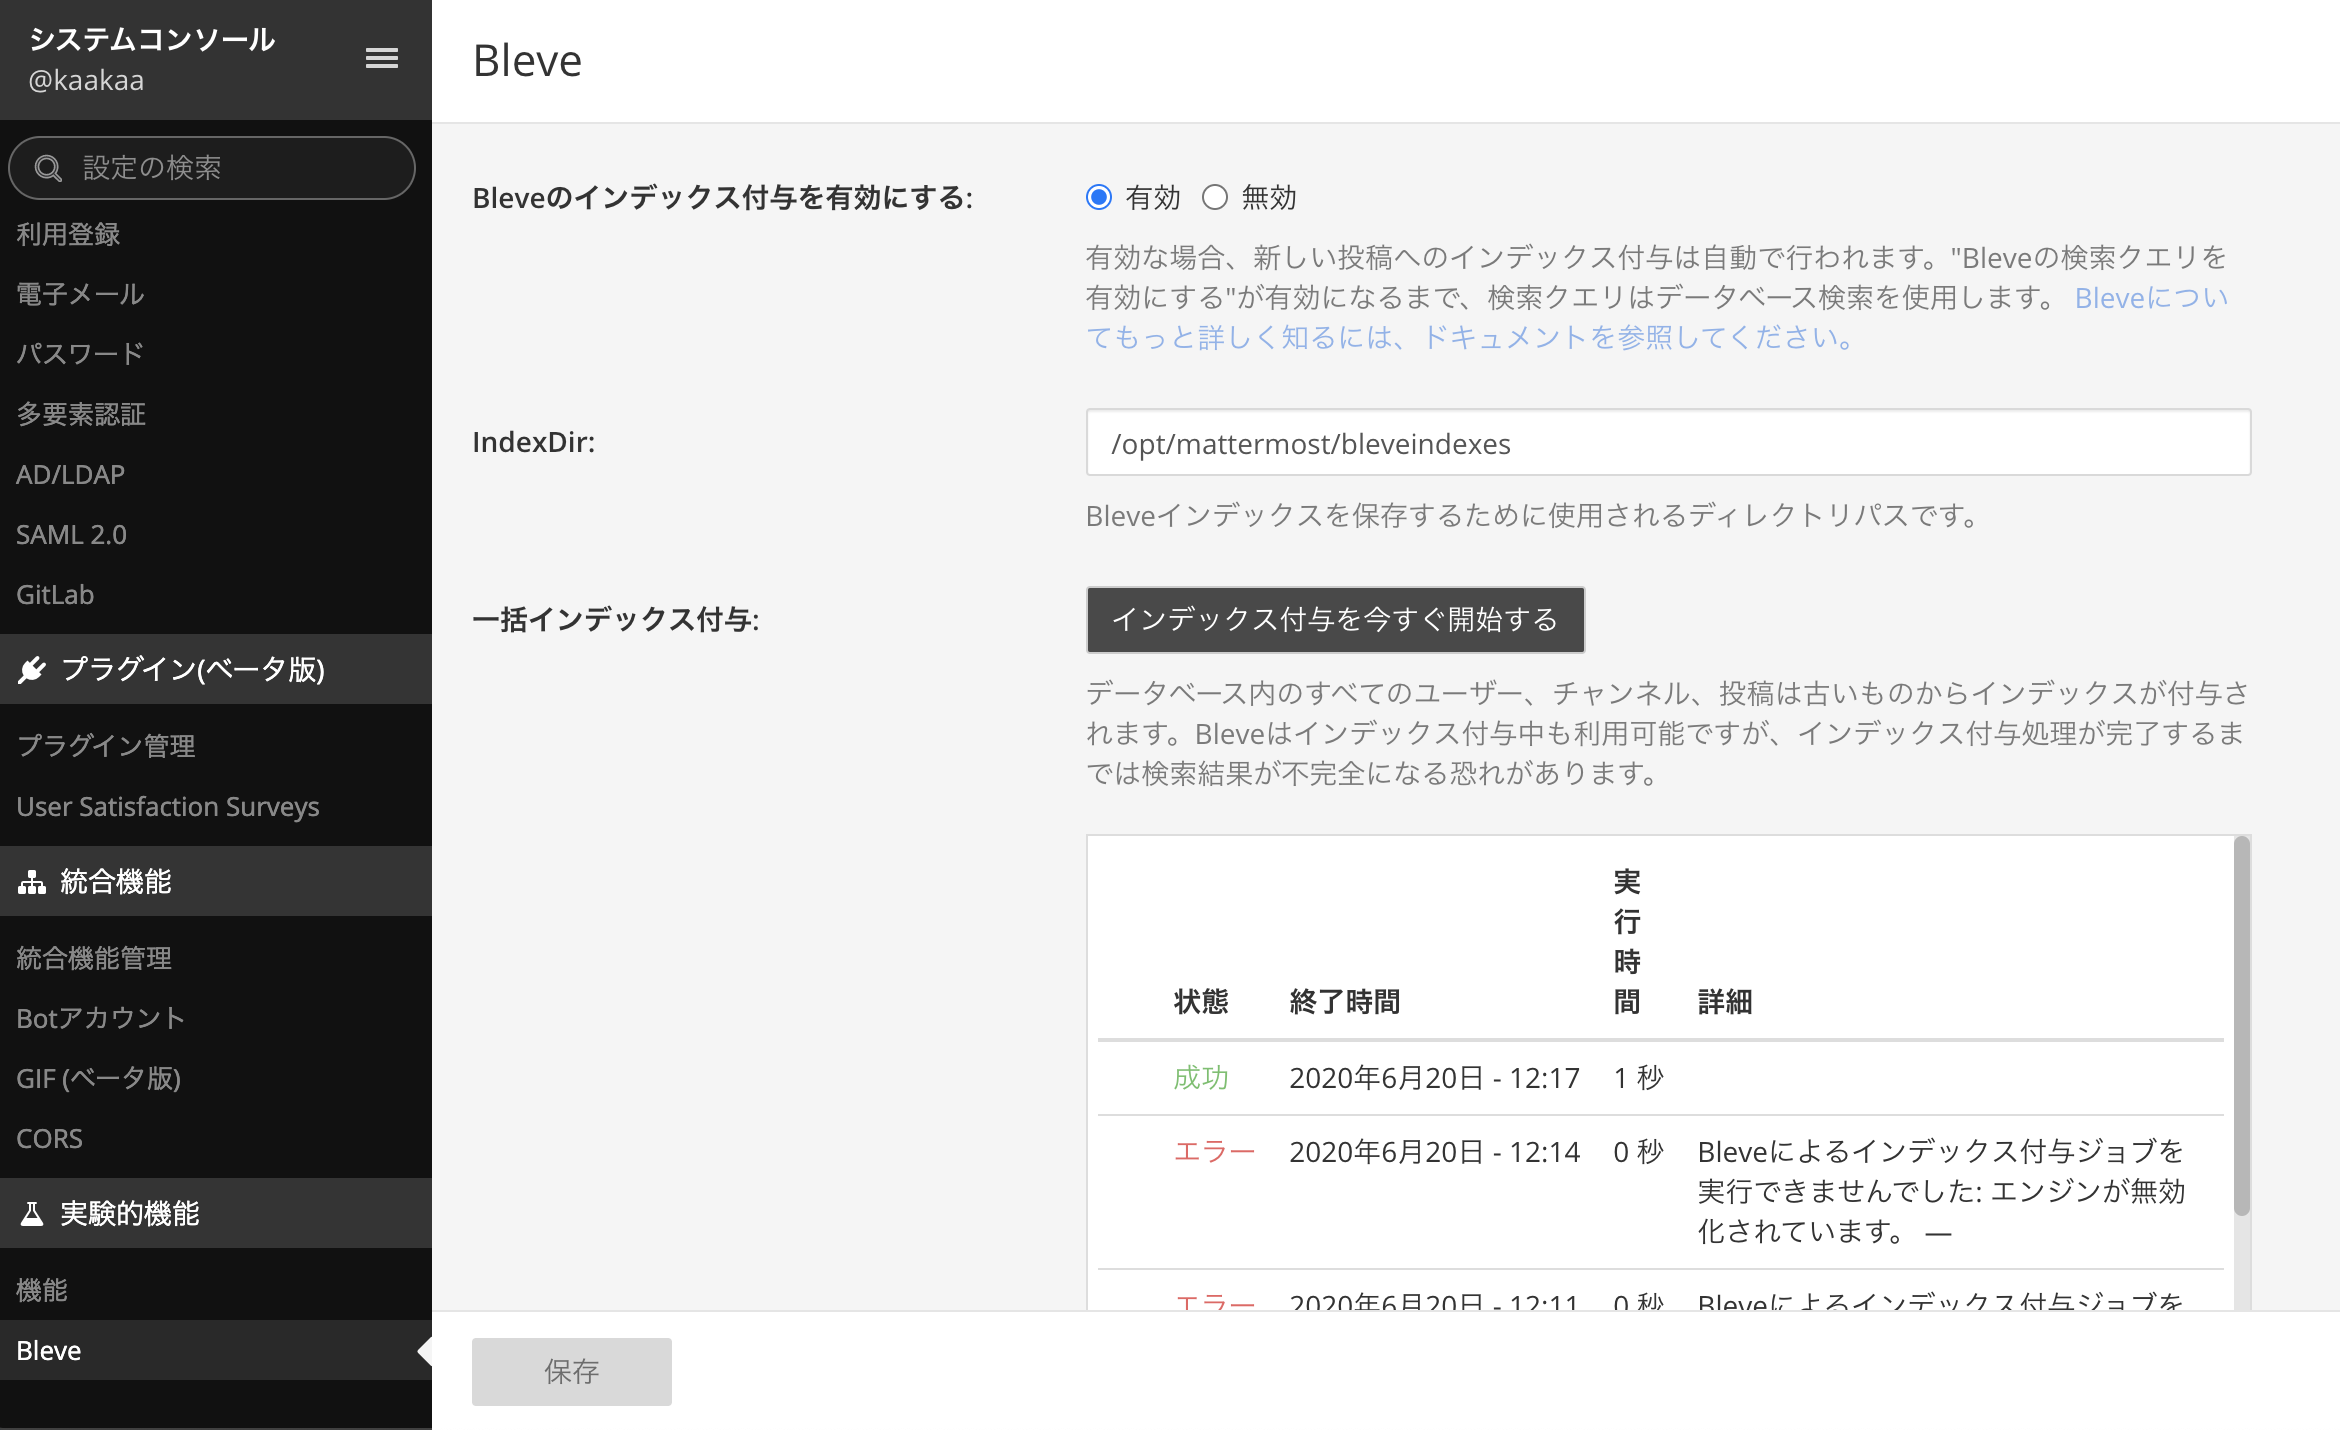The width and height of the screenshot is (2340, 1430).
Task: Open 機能 under 実験的機能 in the sidebar
Action: pyautogui.click(x=42, y=1290)
